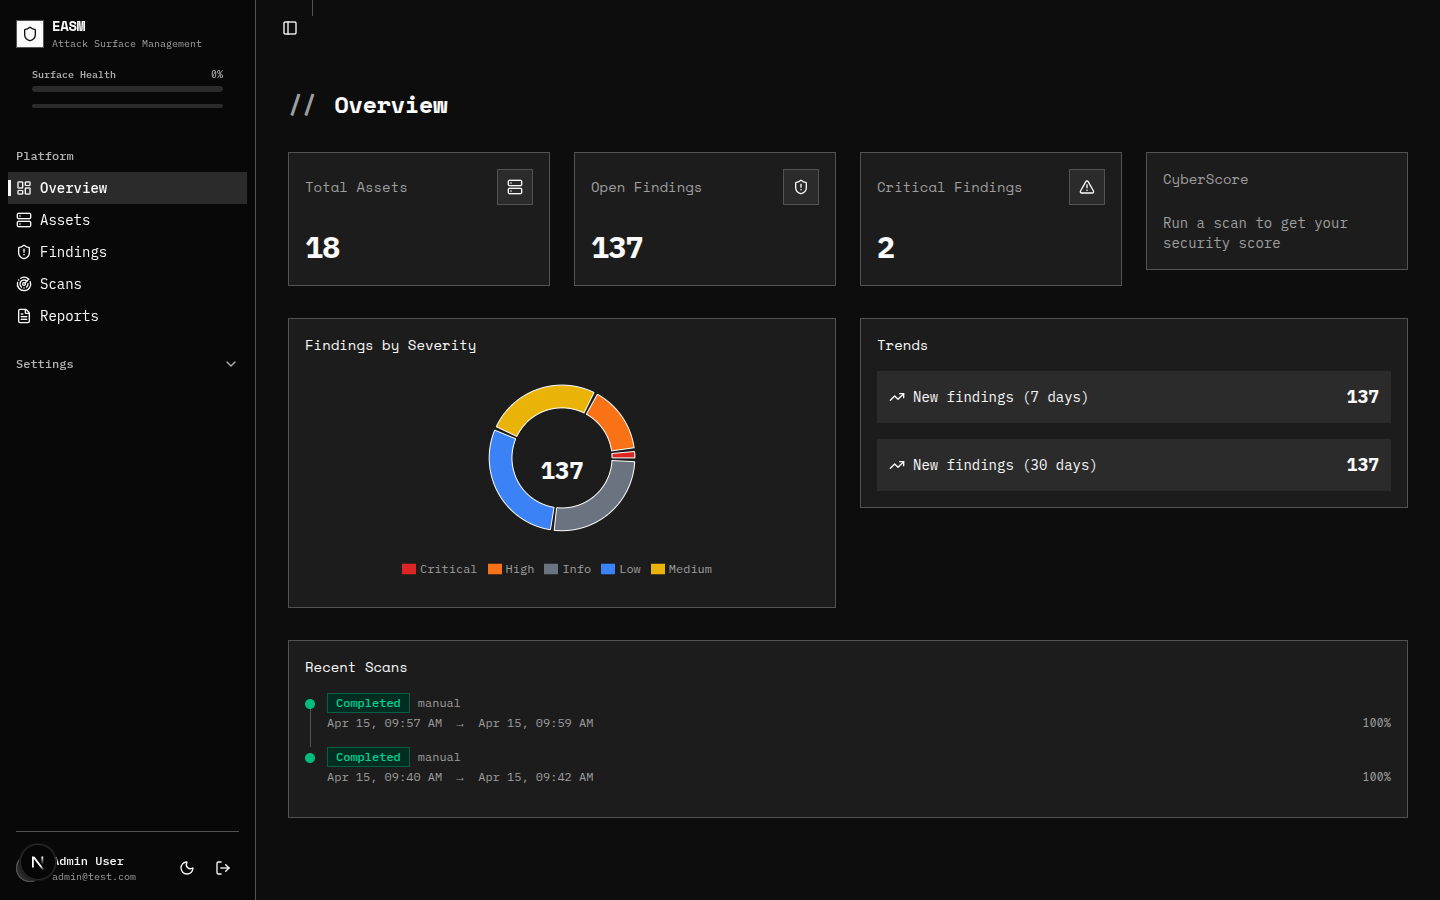Viewport: 1440px width, 900px height.
Task: Click New findings (7 days) row
Action: [1134, 397]
